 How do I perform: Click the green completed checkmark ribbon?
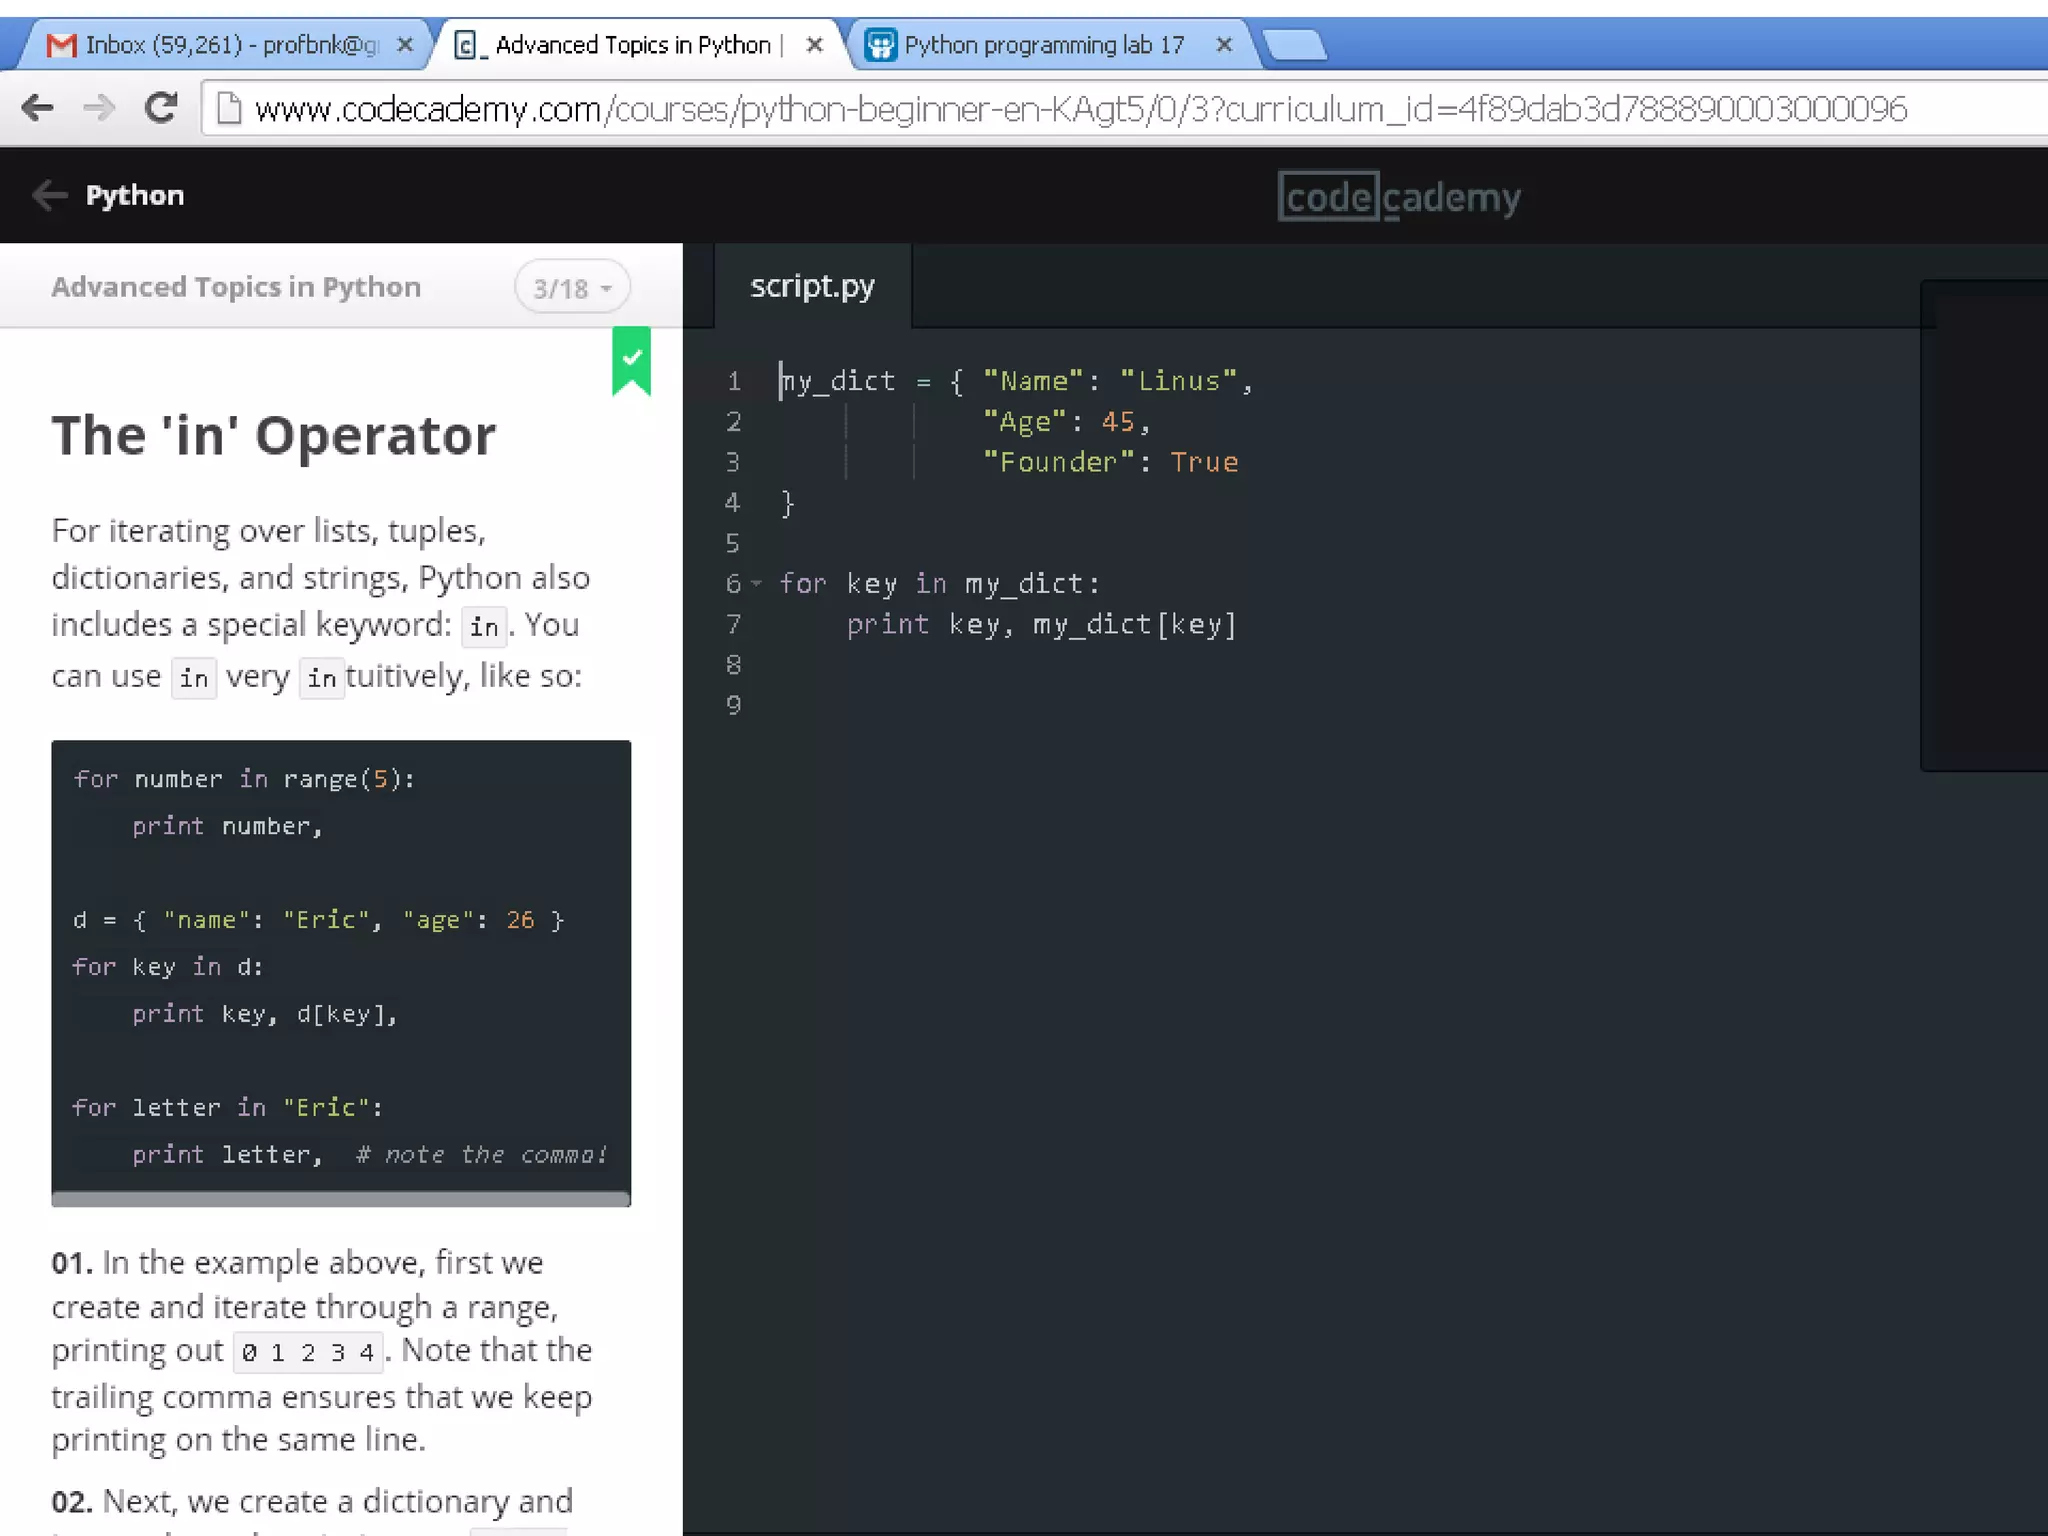click(632, 360)
